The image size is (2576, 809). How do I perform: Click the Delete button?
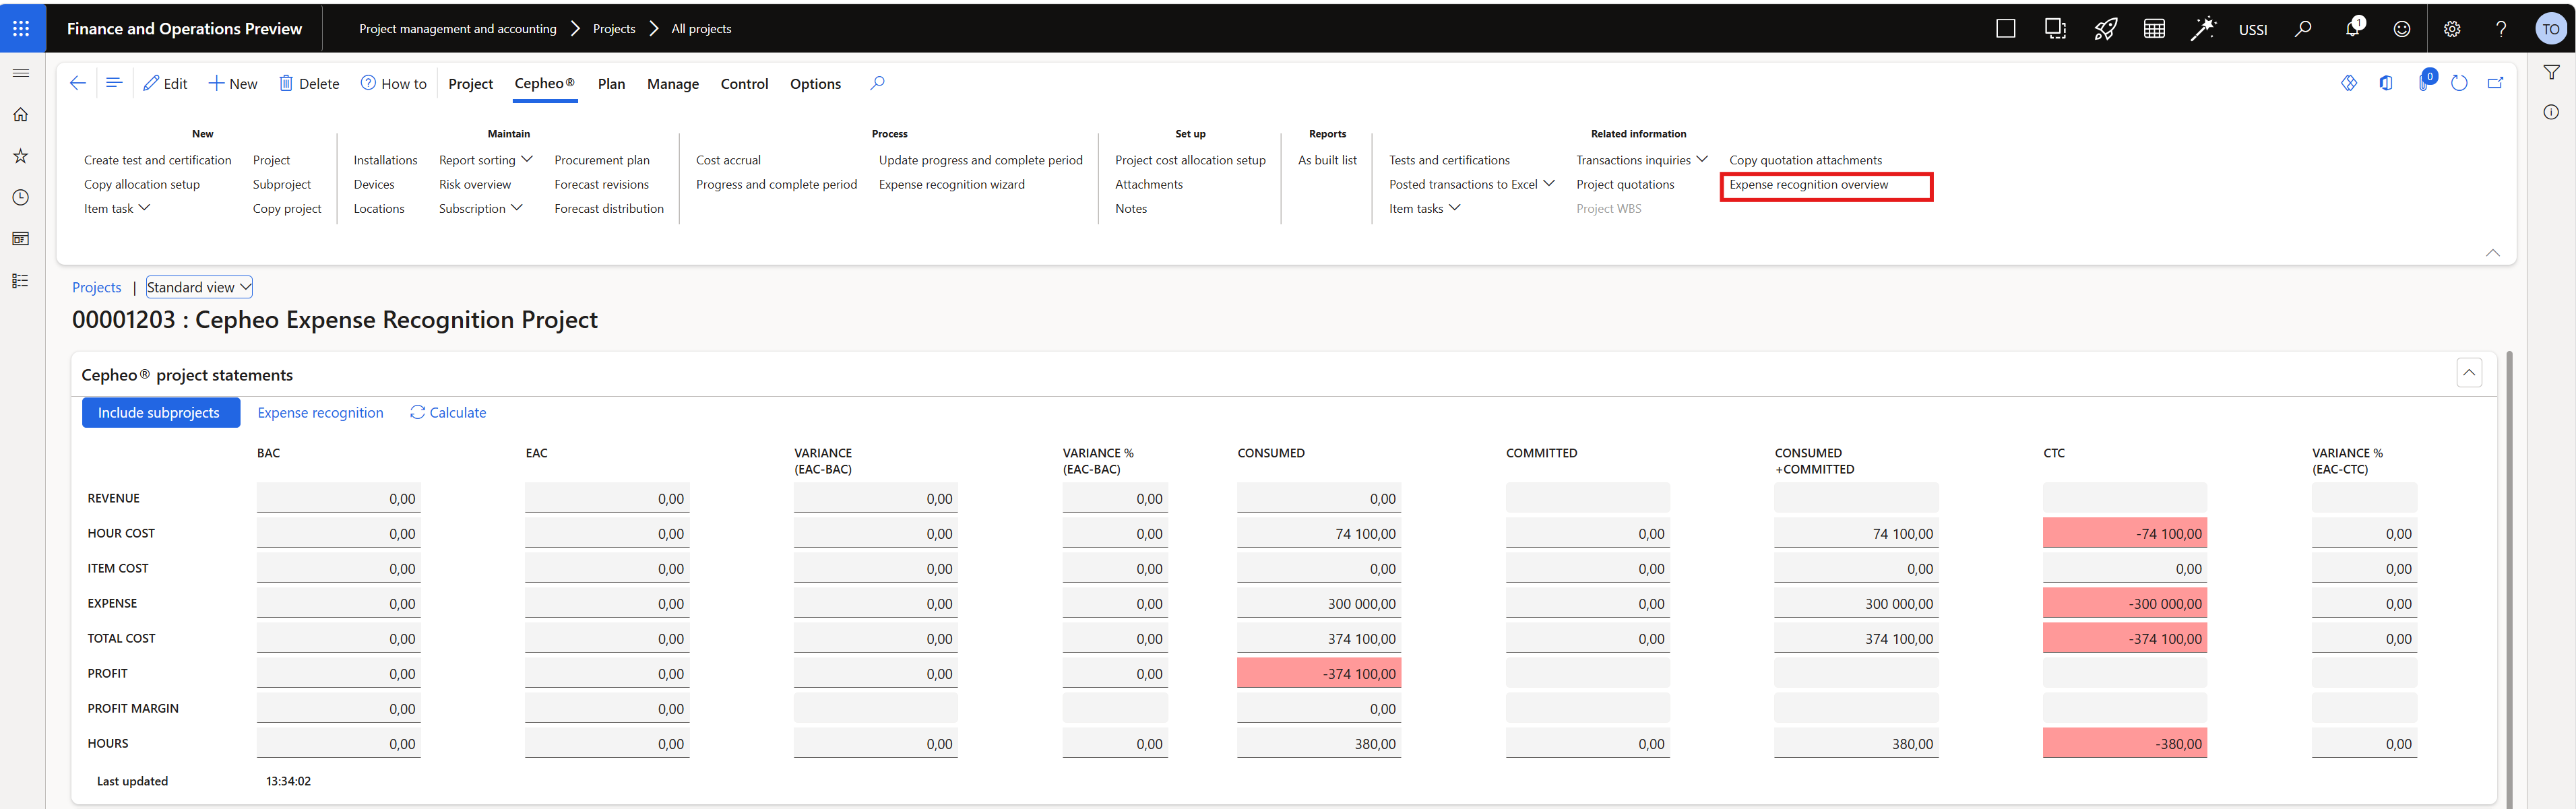(x=309, y=84)
